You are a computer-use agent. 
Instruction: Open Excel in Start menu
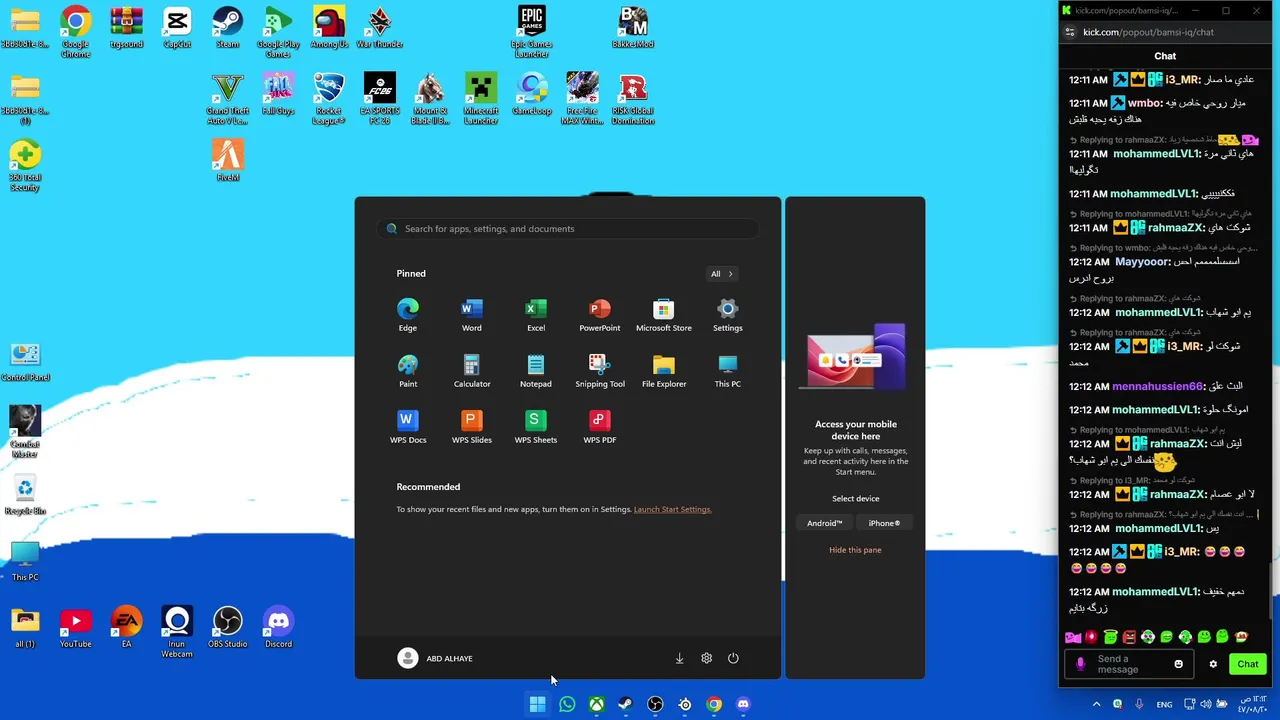tap(536, 314)
